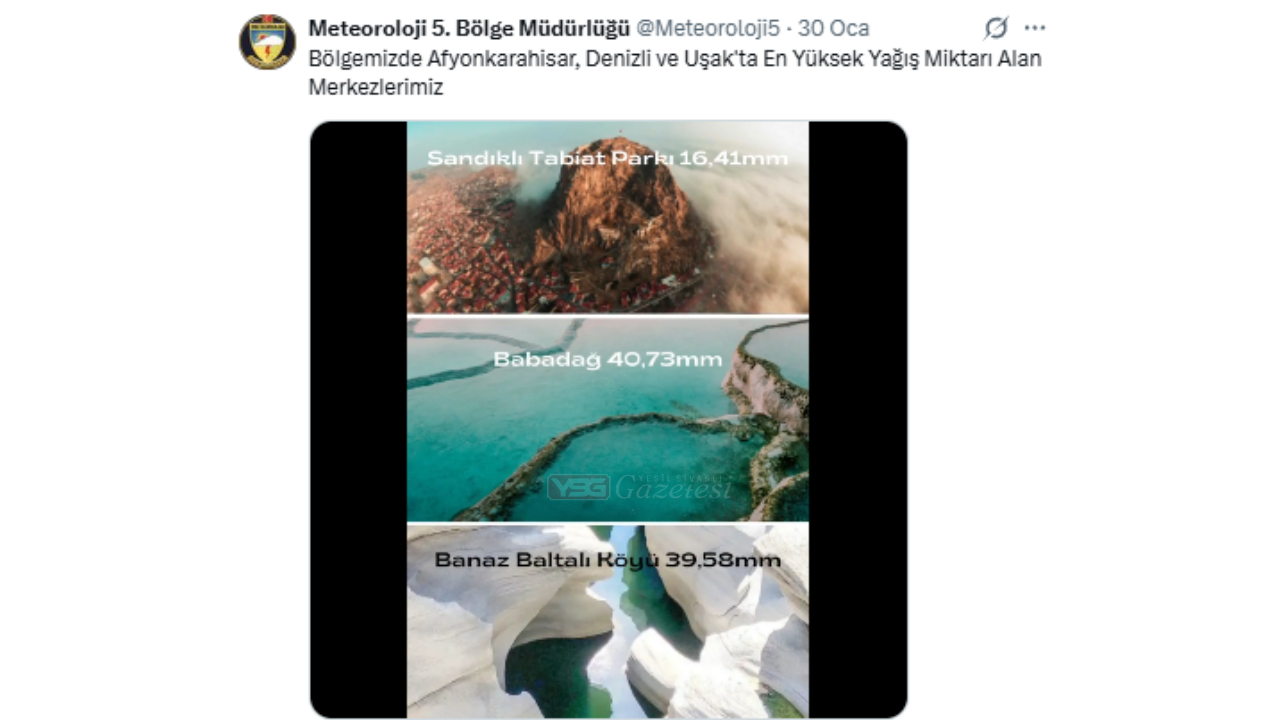
Task: Open the Sandıklı Tabiat Parkı photo panel
Action: (x=607, y=218)
